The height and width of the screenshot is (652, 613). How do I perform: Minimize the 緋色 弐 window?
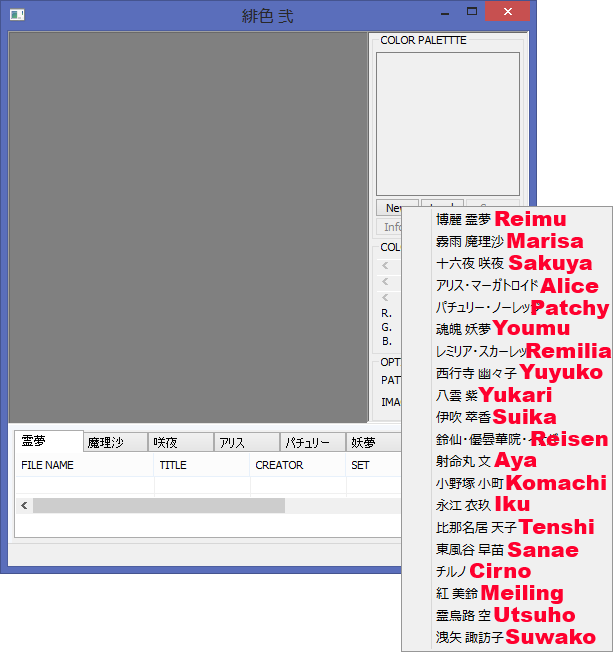pyautogui.click(x=445, y=12)
